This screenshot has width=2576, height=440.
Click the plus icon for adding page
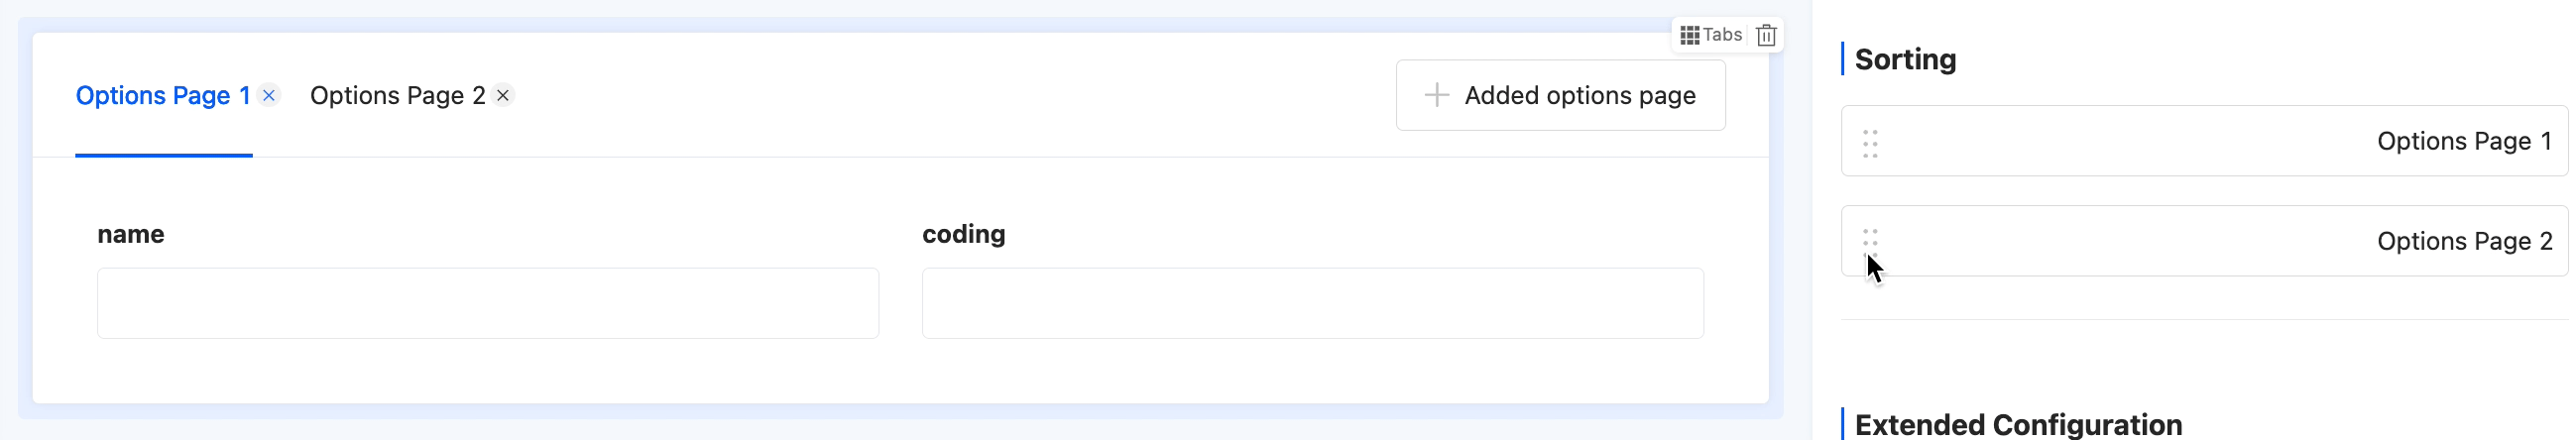click(1436, 95)
